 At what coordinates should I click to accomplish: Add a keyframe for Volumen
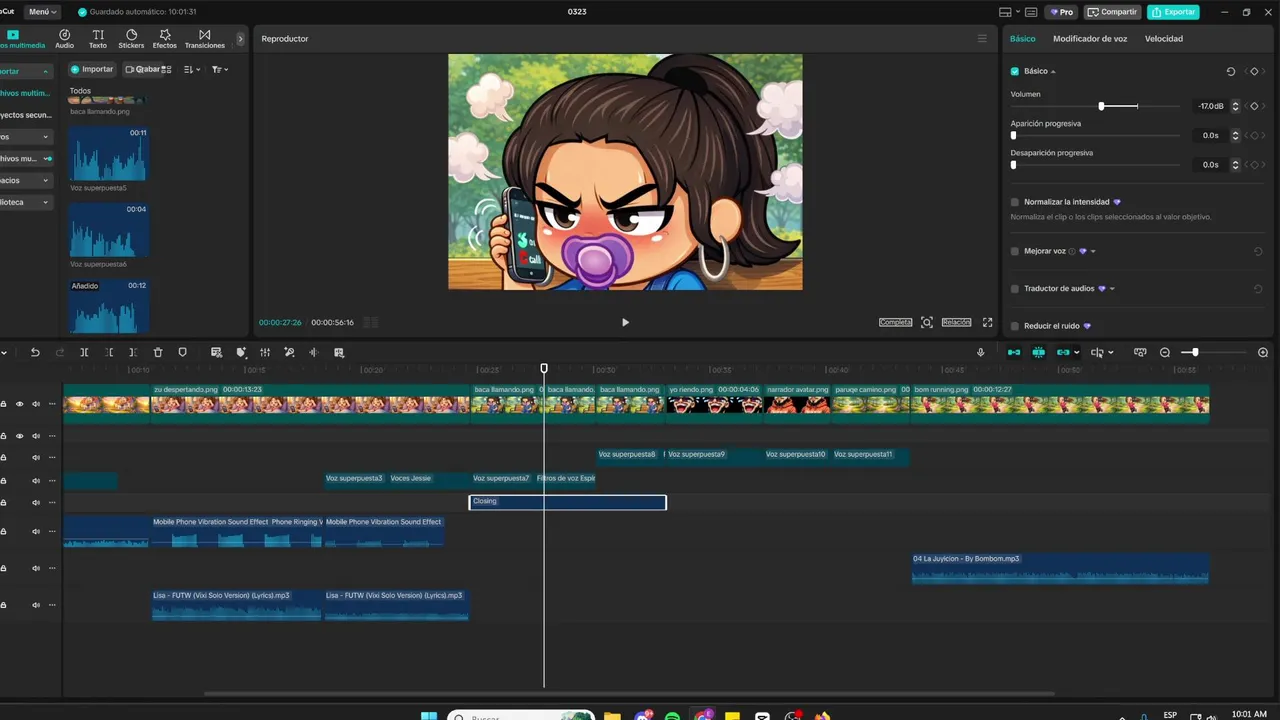[x=1254, y=106]
